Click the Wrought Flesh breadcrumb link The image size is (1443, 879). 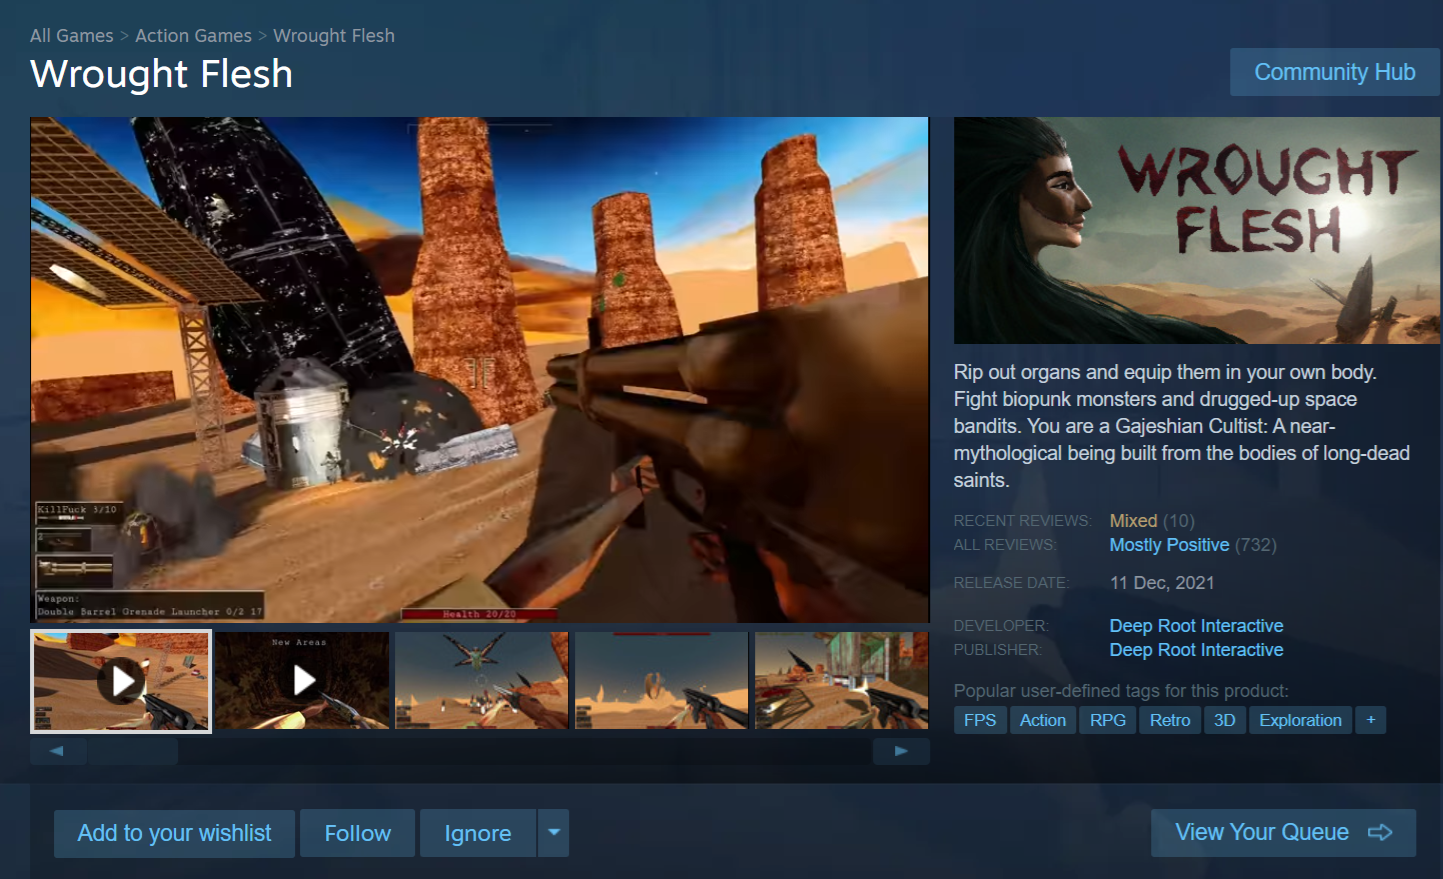coord(334,36)
